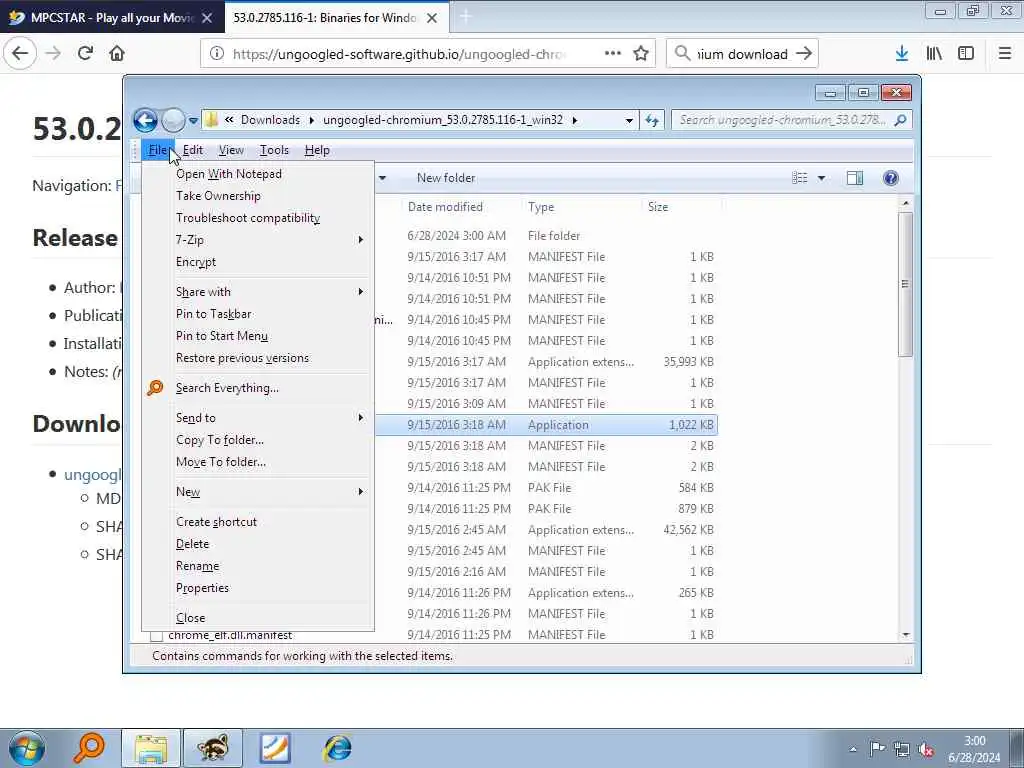Open the Tools menu
Viewport: 1024px width, 768px height.
(274, 150)
